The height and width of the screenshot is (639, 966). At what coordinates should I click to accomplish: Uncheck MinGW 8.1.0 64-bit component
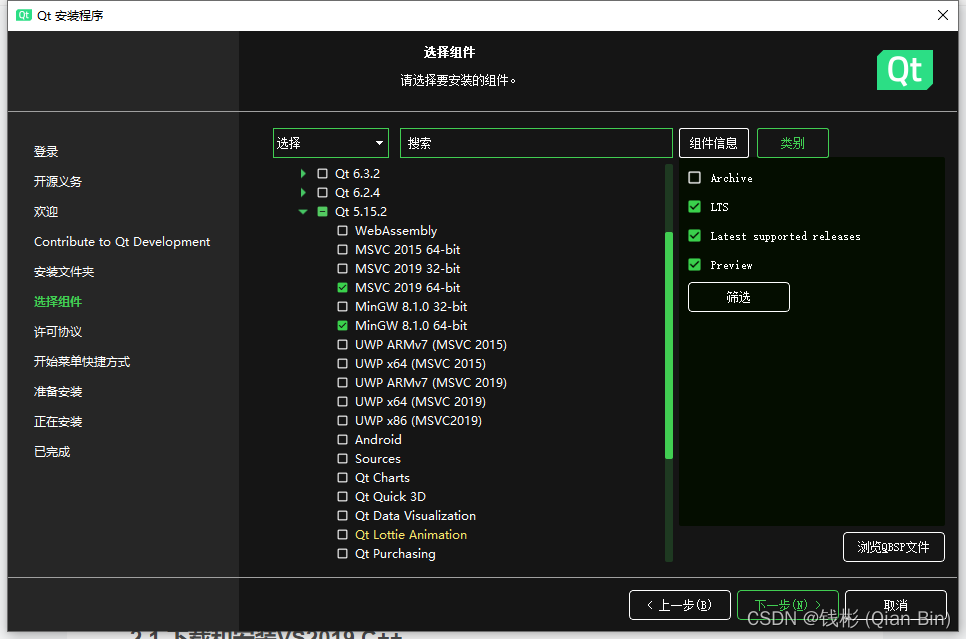(343, 325)
